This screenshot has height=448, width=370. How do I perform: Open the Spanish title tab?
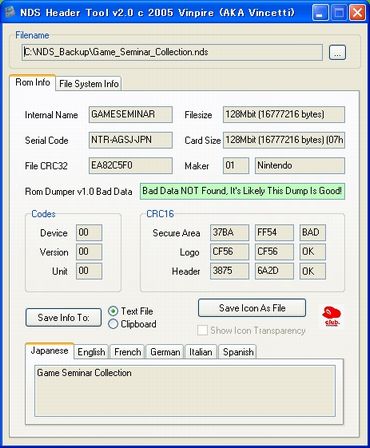238,352
